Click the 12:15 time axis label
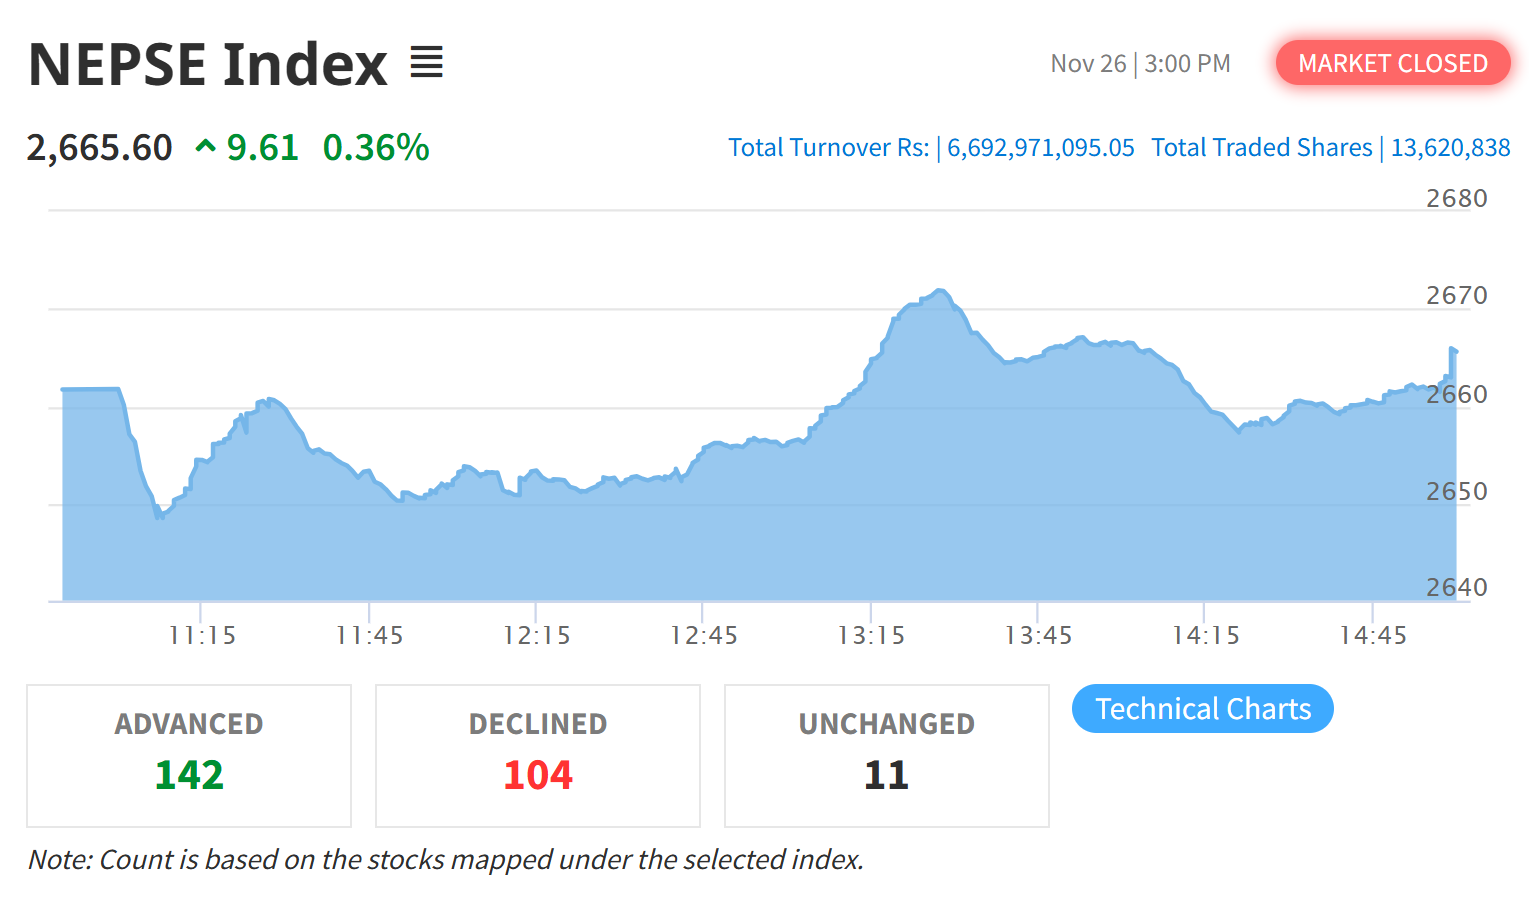This screenshot has height=907, width=1529. pyautogui.click(x=537, y=635)
